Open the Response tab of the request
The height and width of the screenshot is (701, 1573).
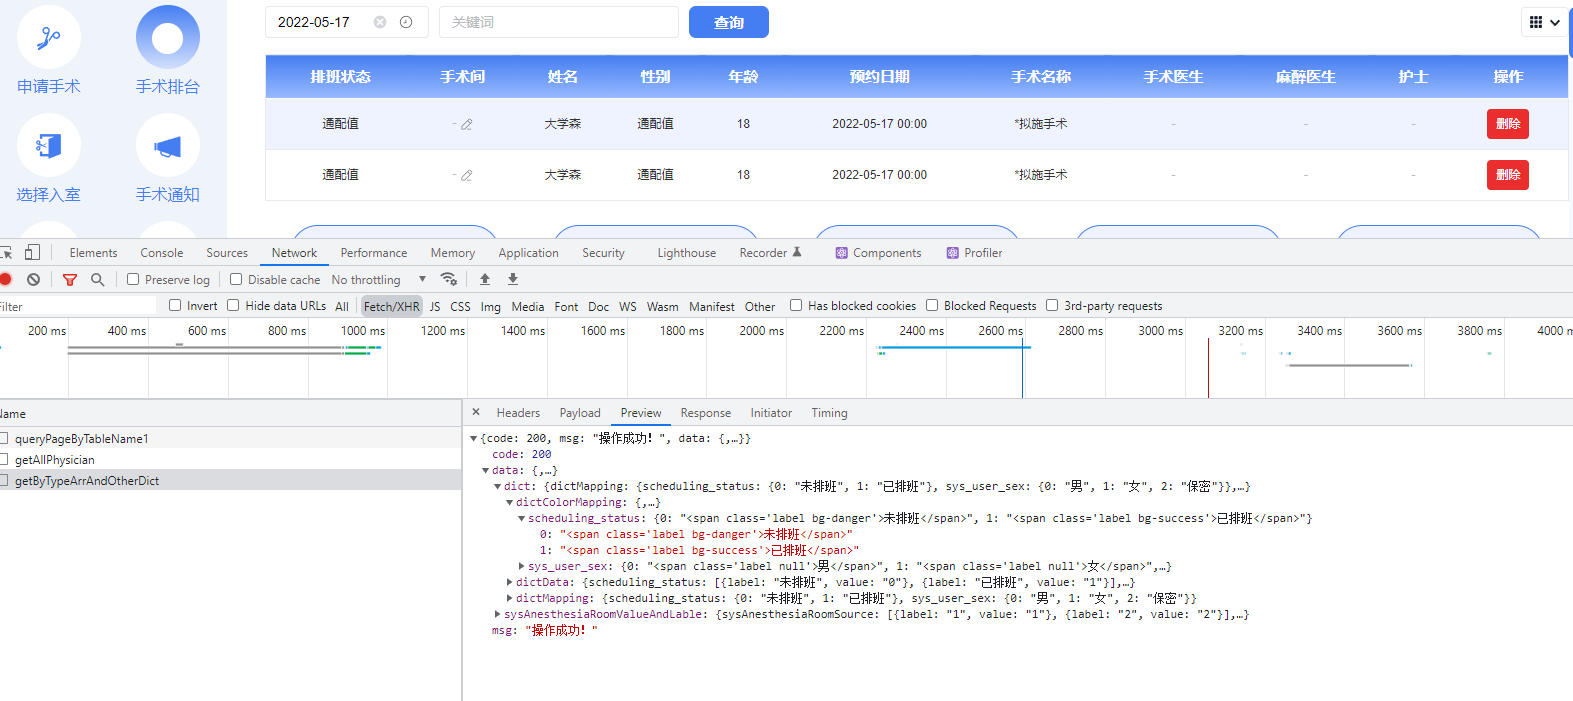tap(706, 413)
